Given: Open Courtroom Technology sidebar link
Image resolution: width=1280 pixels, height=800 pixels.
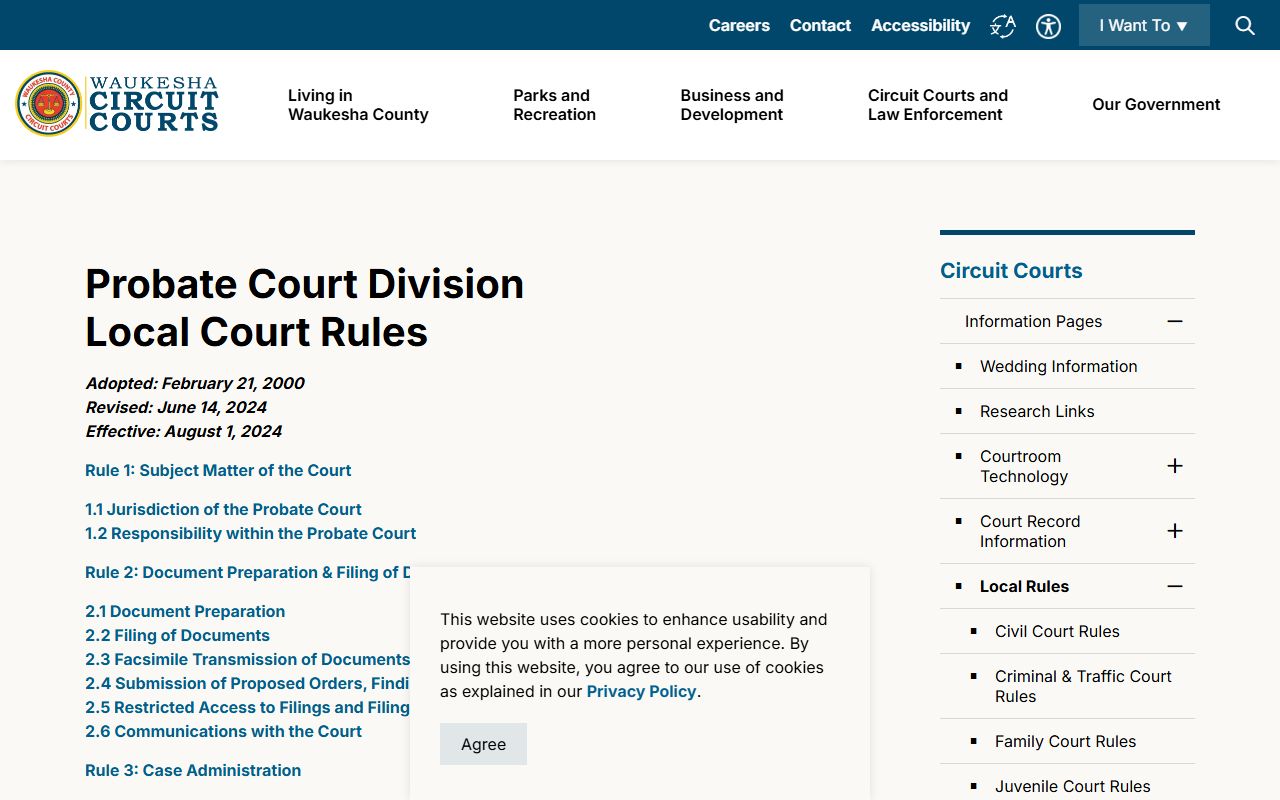Looking at the screenshot, I should [x=1024, y=466].
